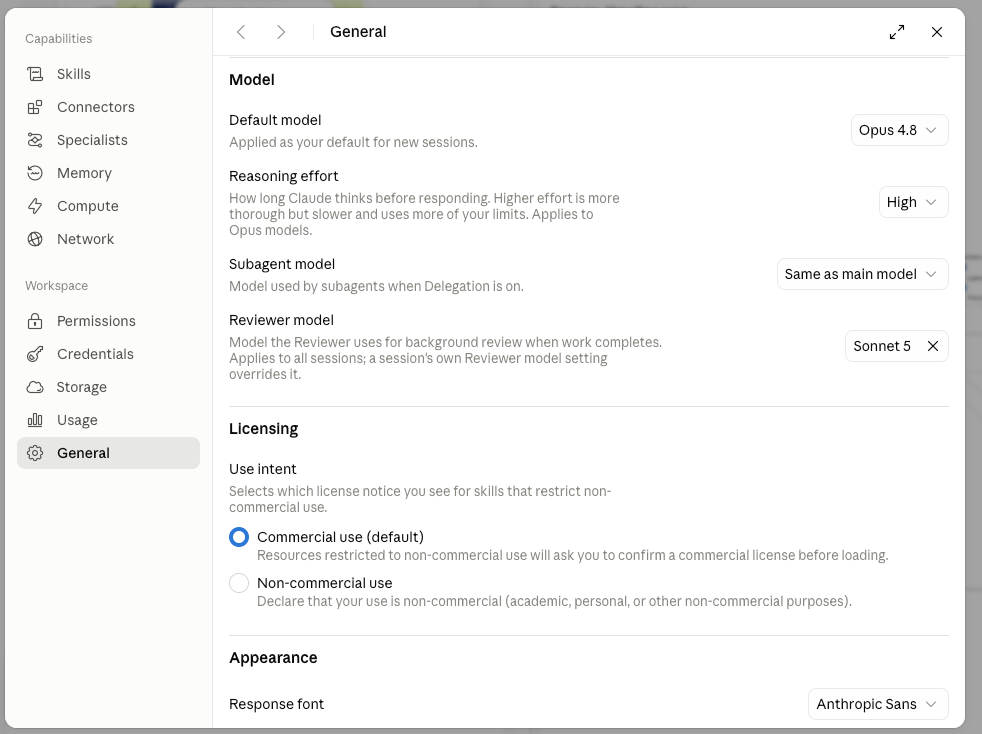982x734 pixels.
Task: Open the Subagent model dropdown
Action: coord(862,274)
